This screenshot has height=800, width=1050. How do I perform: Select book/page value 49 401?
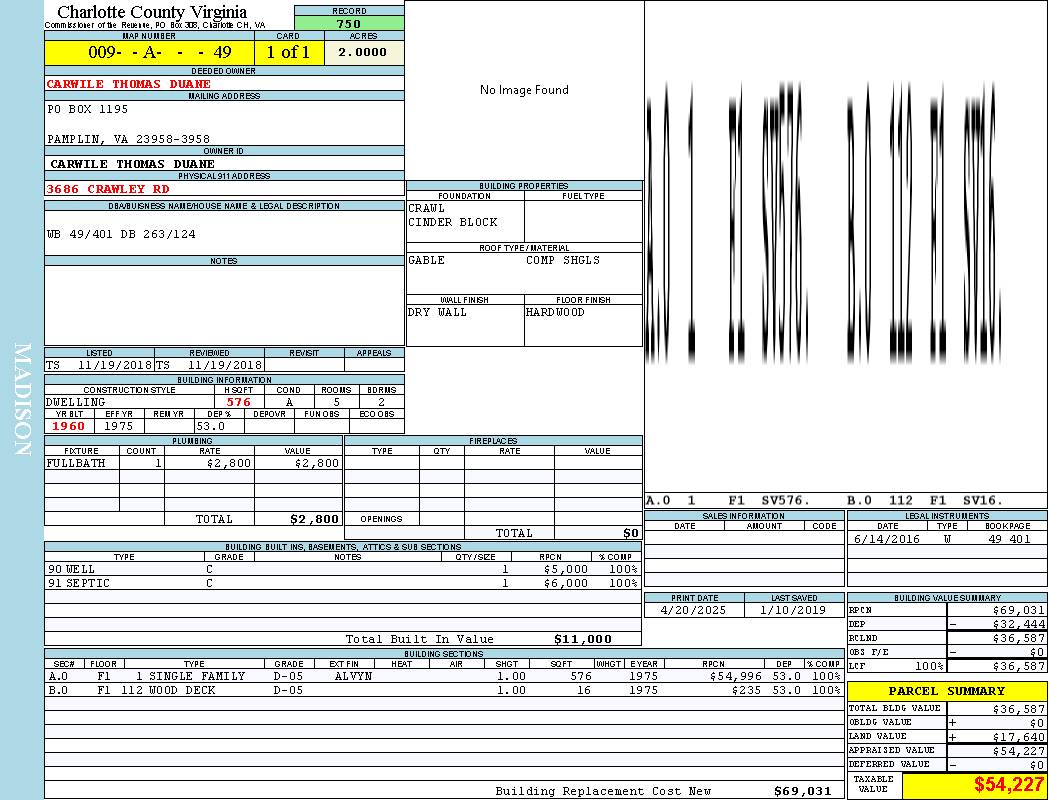pos(1009,539)
